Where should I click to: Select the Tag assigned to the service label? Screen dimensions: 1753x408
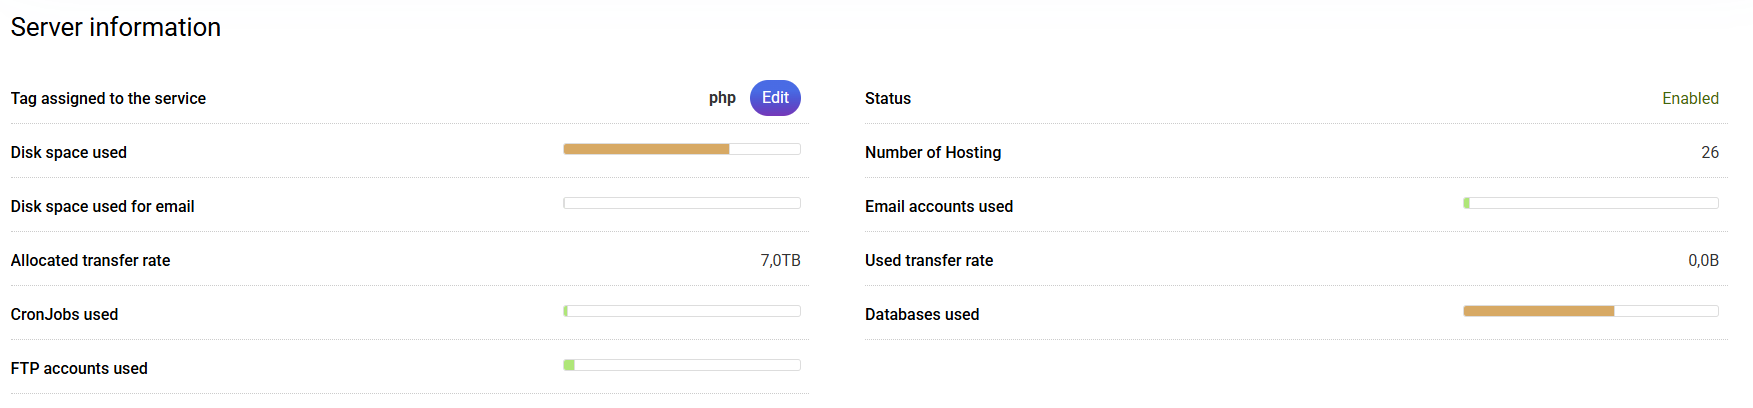(x=108, y=98)
